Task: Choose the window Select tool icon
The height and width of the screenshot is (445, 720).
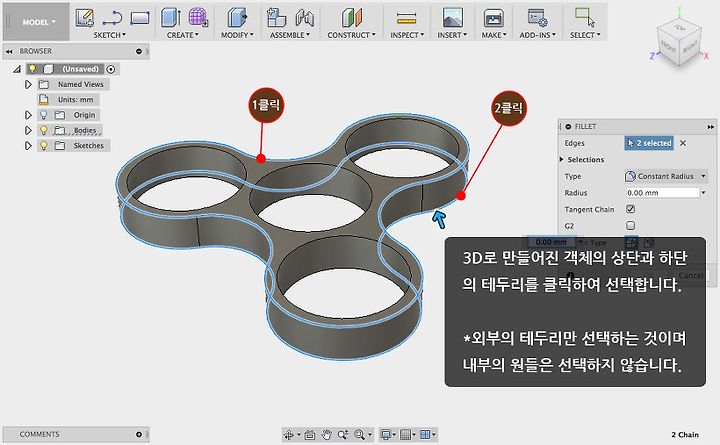Action: (585, 17)
